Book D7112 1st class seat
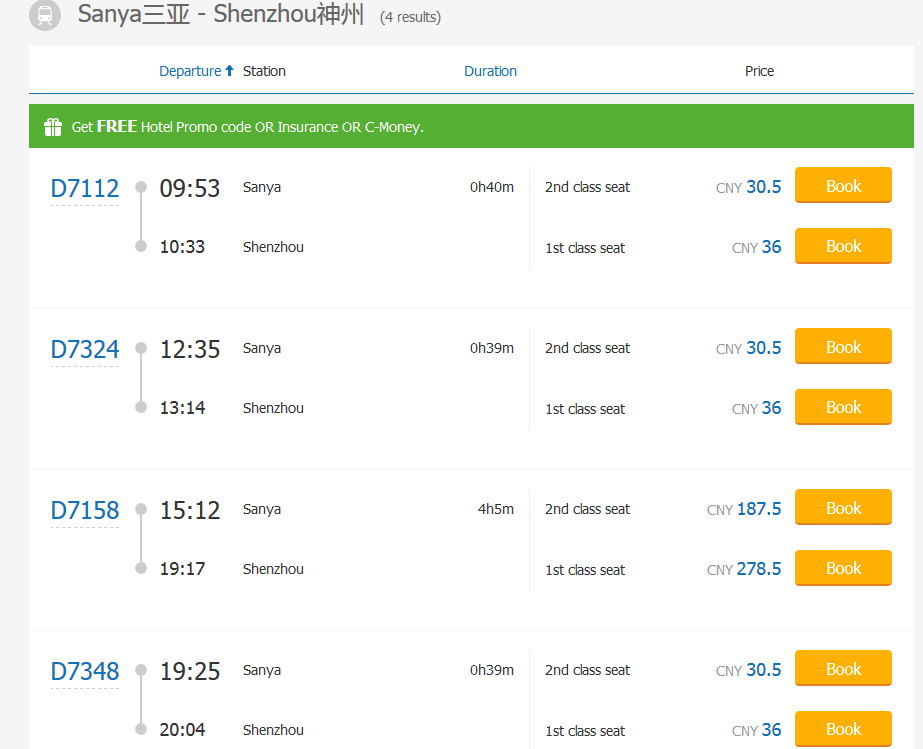Viewport: 923px width, 749px height. tap(842, 246)
